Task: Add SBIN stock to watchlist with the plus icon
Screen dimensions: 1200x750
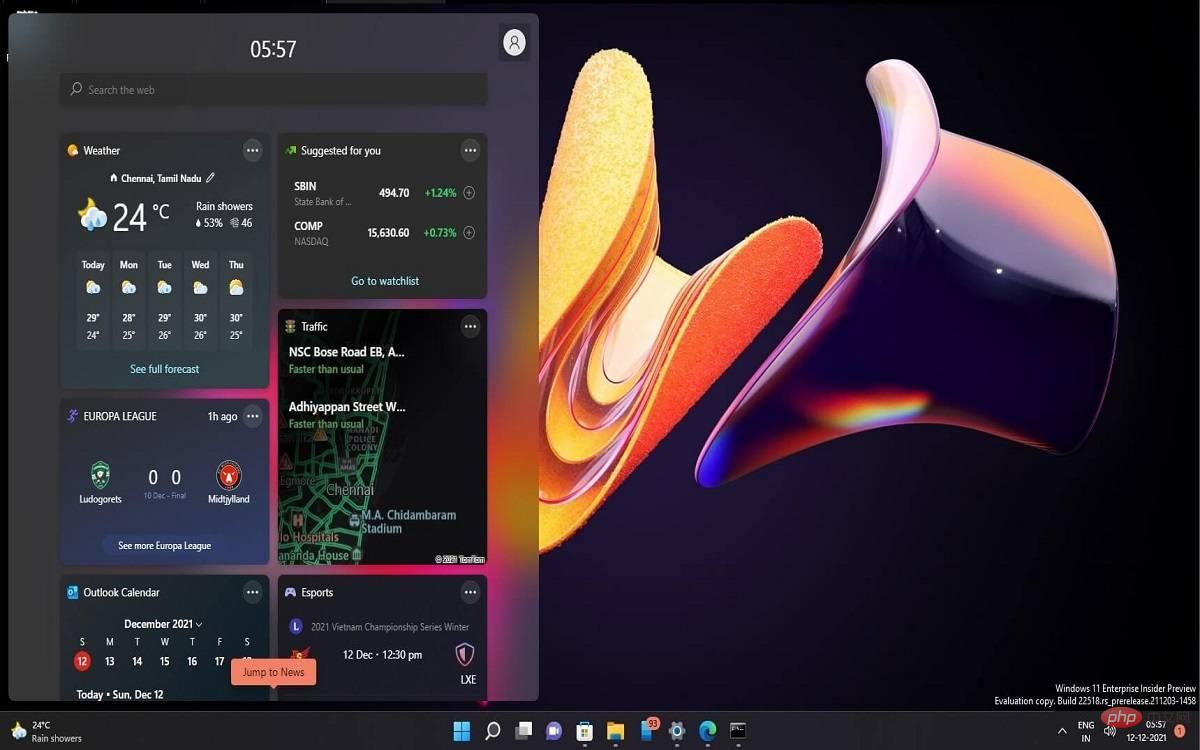Action: pyautogui.click(x=469, y=192)
